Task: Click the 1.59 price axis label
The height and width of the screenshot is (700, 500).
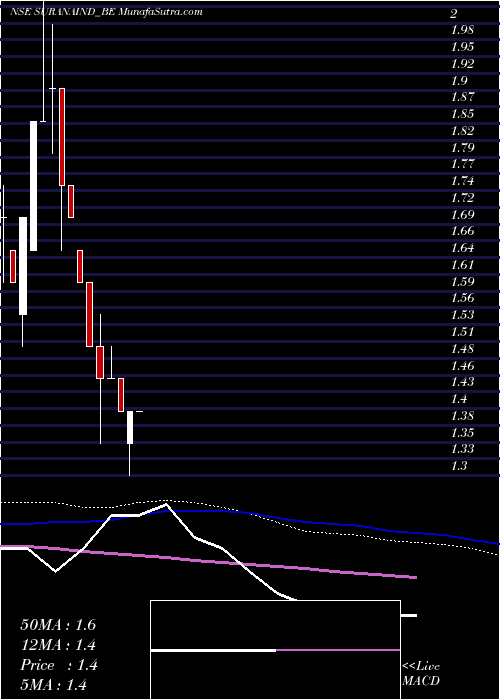Action: tap(462, 282)
